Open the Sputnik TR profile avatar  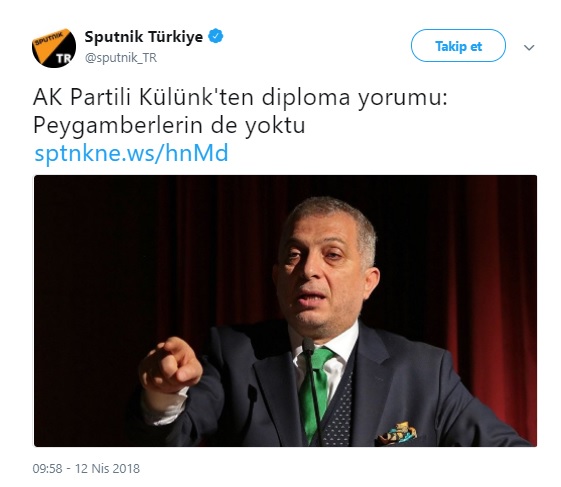(54, 48)
